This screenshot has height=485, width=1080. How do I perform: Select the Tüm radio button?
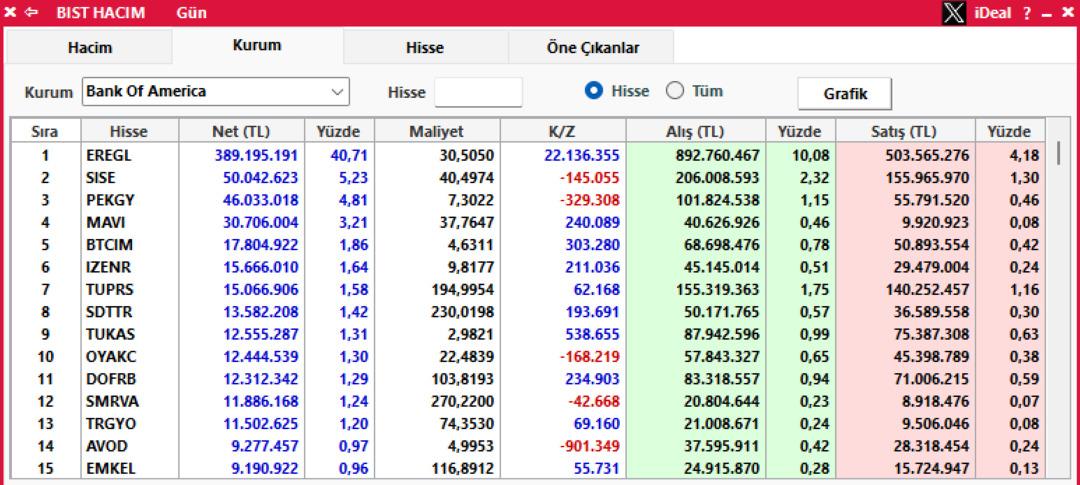(x=675, y=91)
